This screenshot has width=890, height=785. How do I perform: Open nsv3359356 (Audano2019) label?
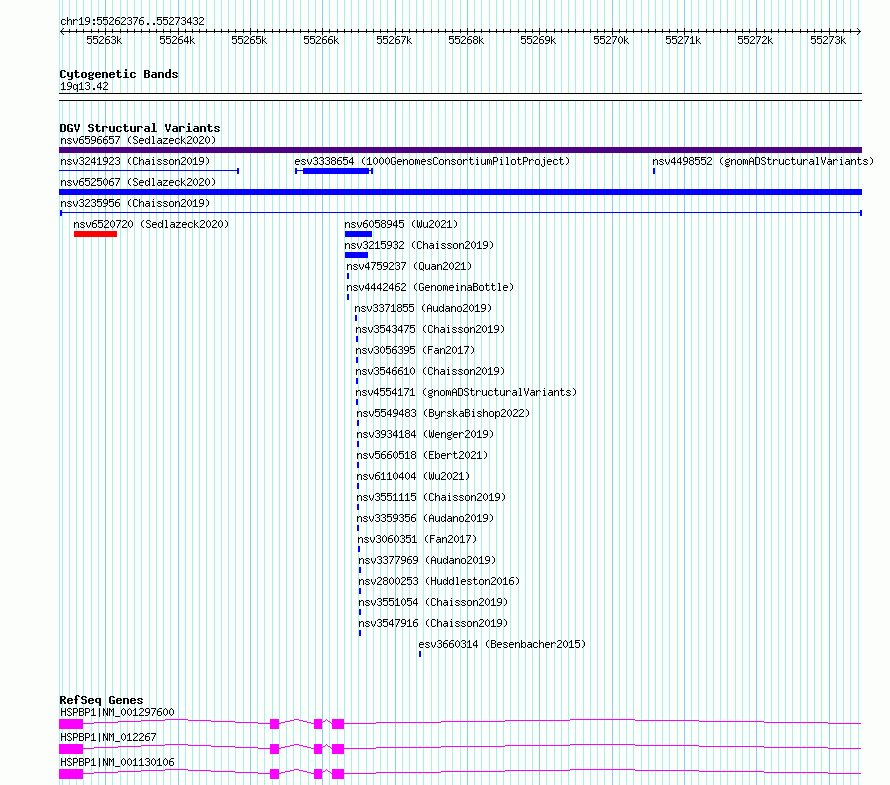(x=425, y=518)
